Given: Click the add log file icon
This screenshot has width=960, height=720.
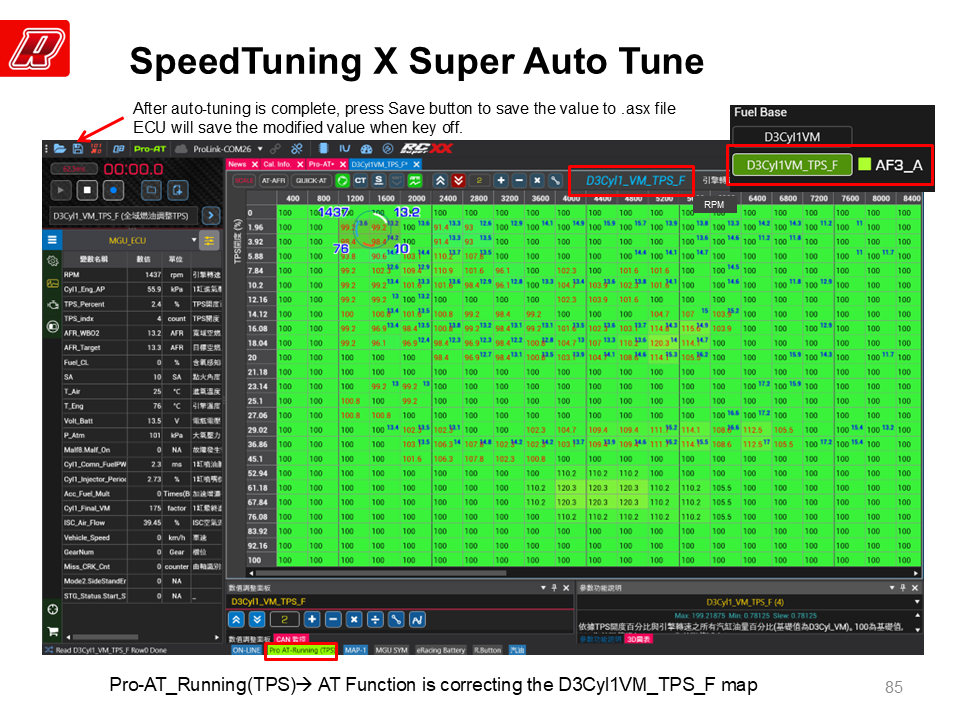Looking at the screenshot, I should point(178,190).
